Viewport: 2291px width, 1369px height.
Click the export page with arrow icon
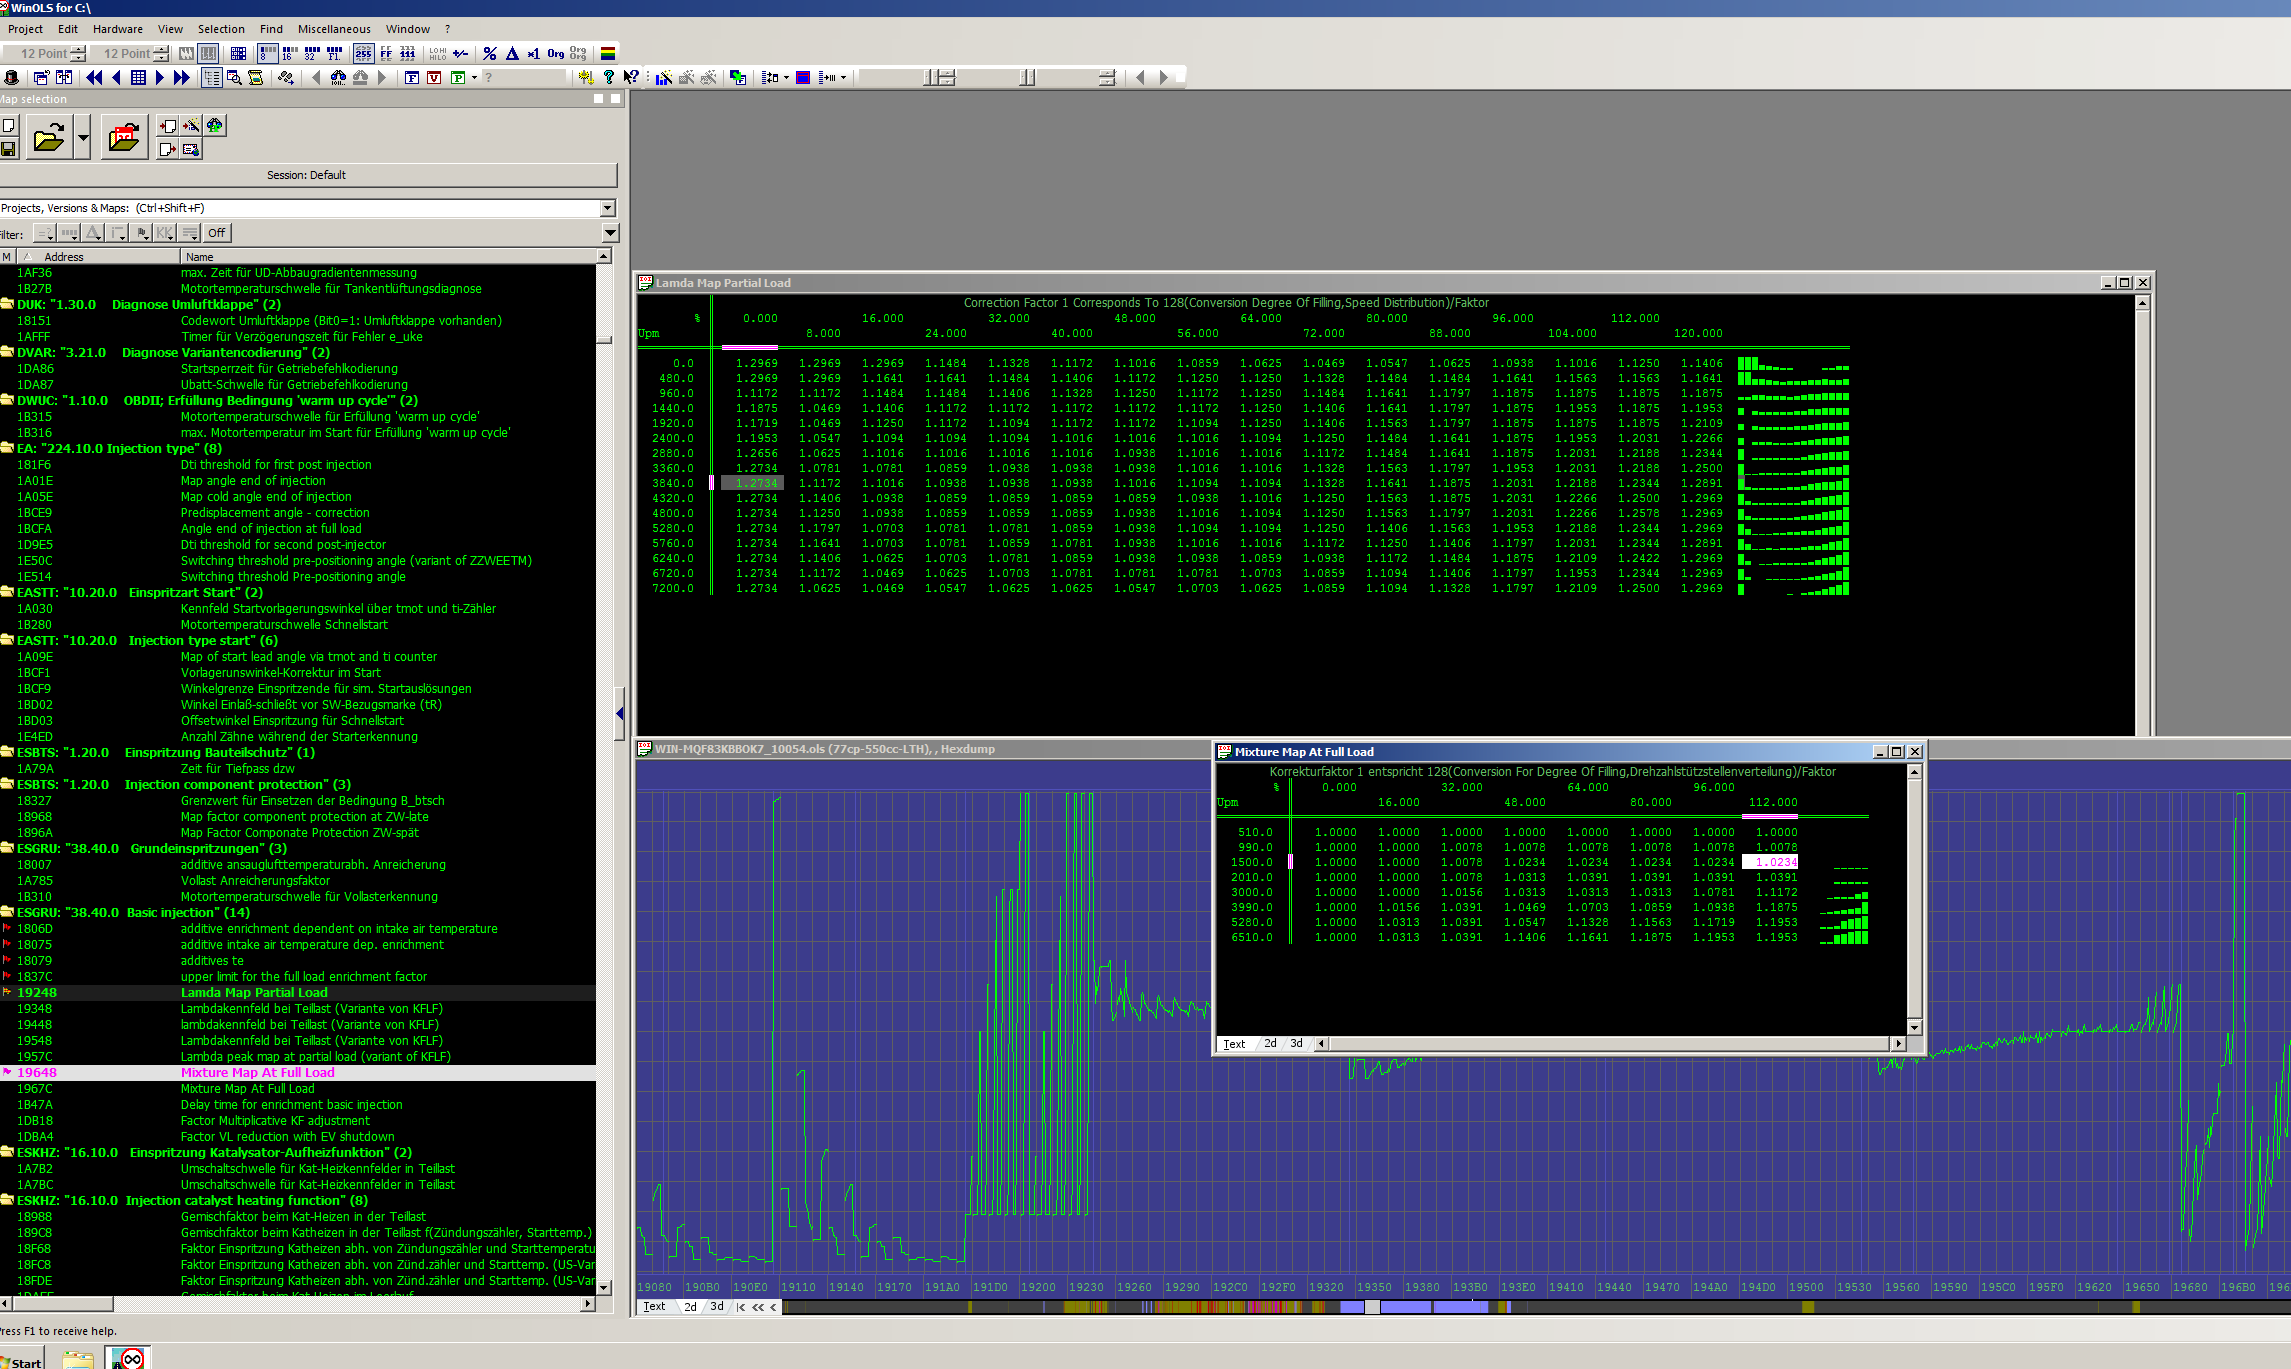pos(167,149)
